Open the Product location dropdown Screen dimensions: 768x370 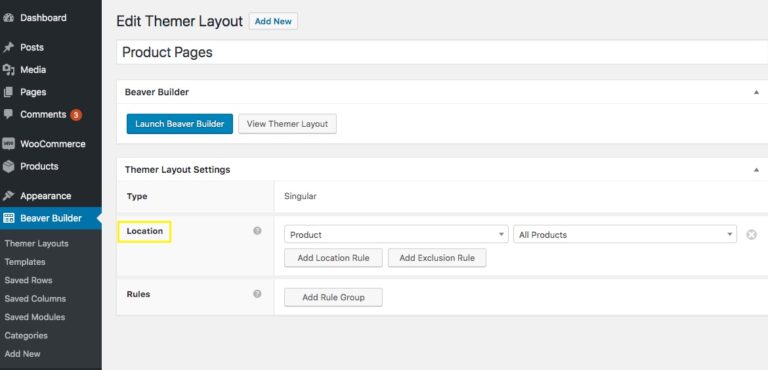[396, 235]
